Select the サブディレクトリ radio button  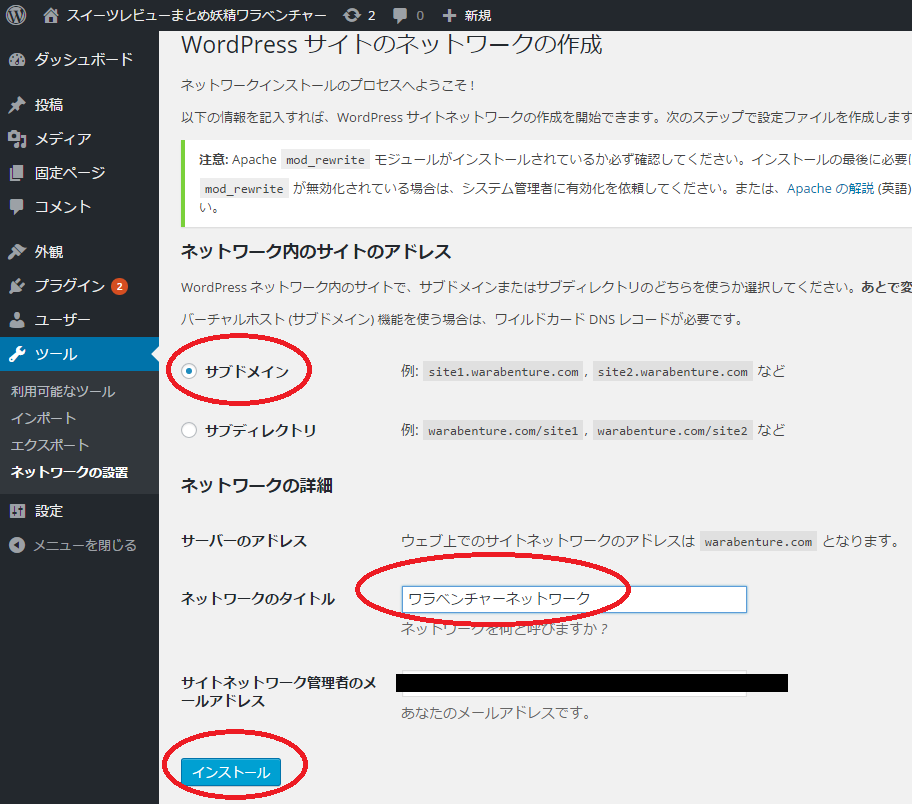(189, 430)
